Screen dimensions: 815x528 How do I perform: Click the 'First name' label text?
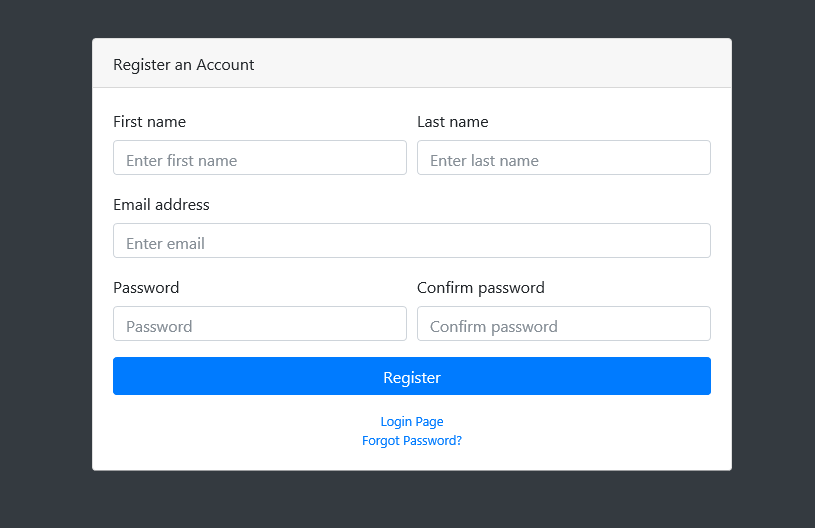150,122
